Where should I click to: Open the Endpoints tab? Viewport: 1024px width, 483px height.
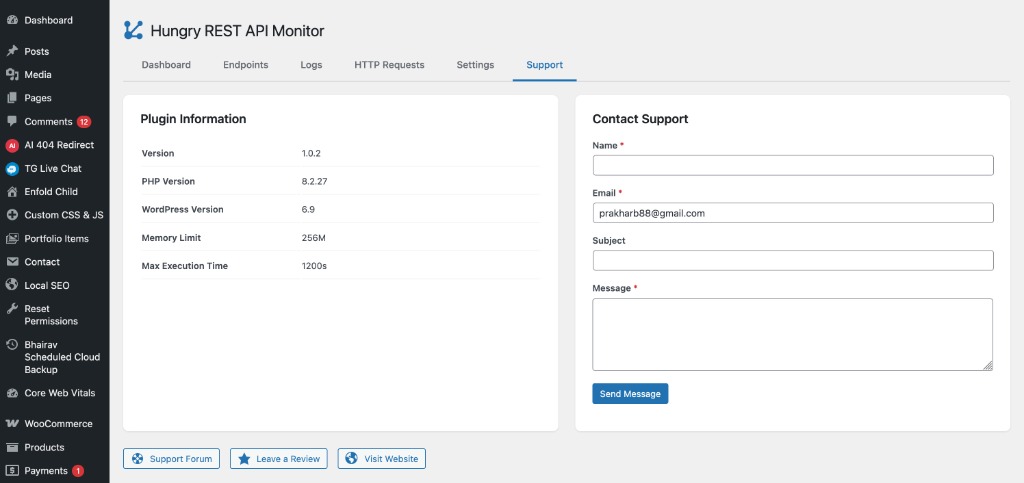coord(245,65)
